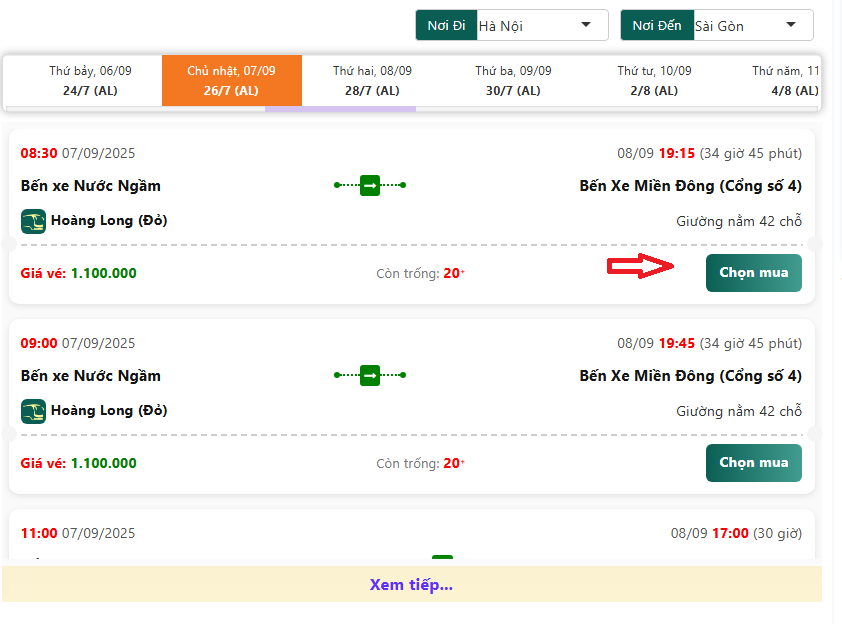842x624 pixels.
Task: Click green route arrow icon in 08:30 trip
Action: pyautogui.click(x=370, y=185)
